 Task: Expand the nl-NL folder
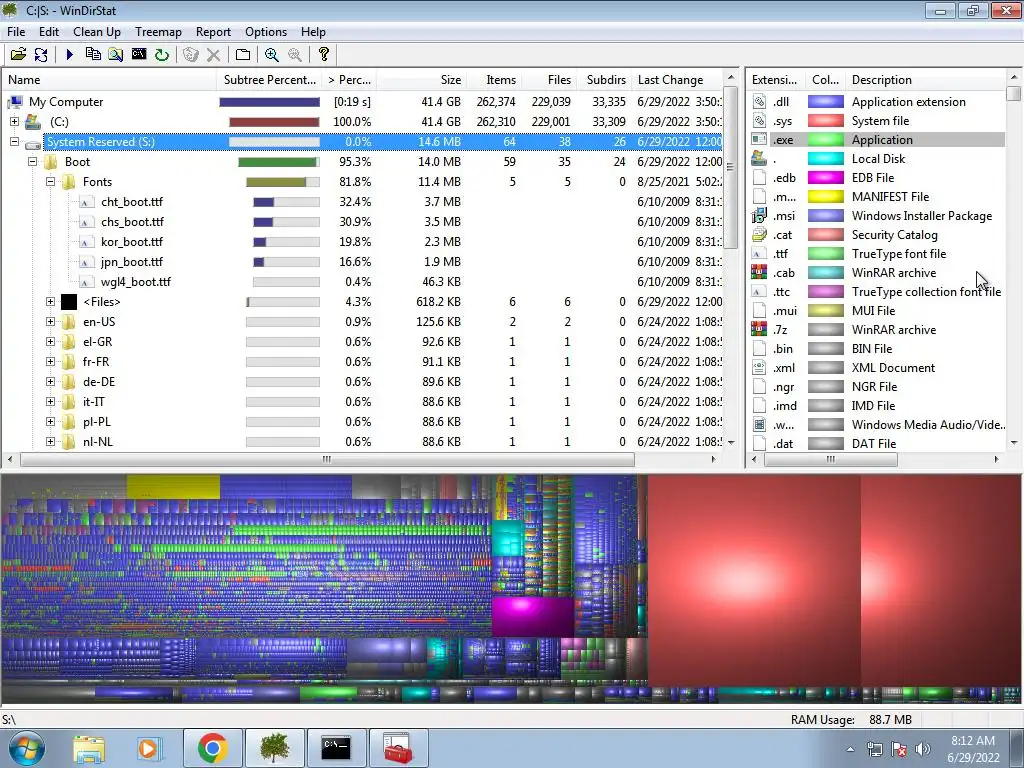pos(50,441)
